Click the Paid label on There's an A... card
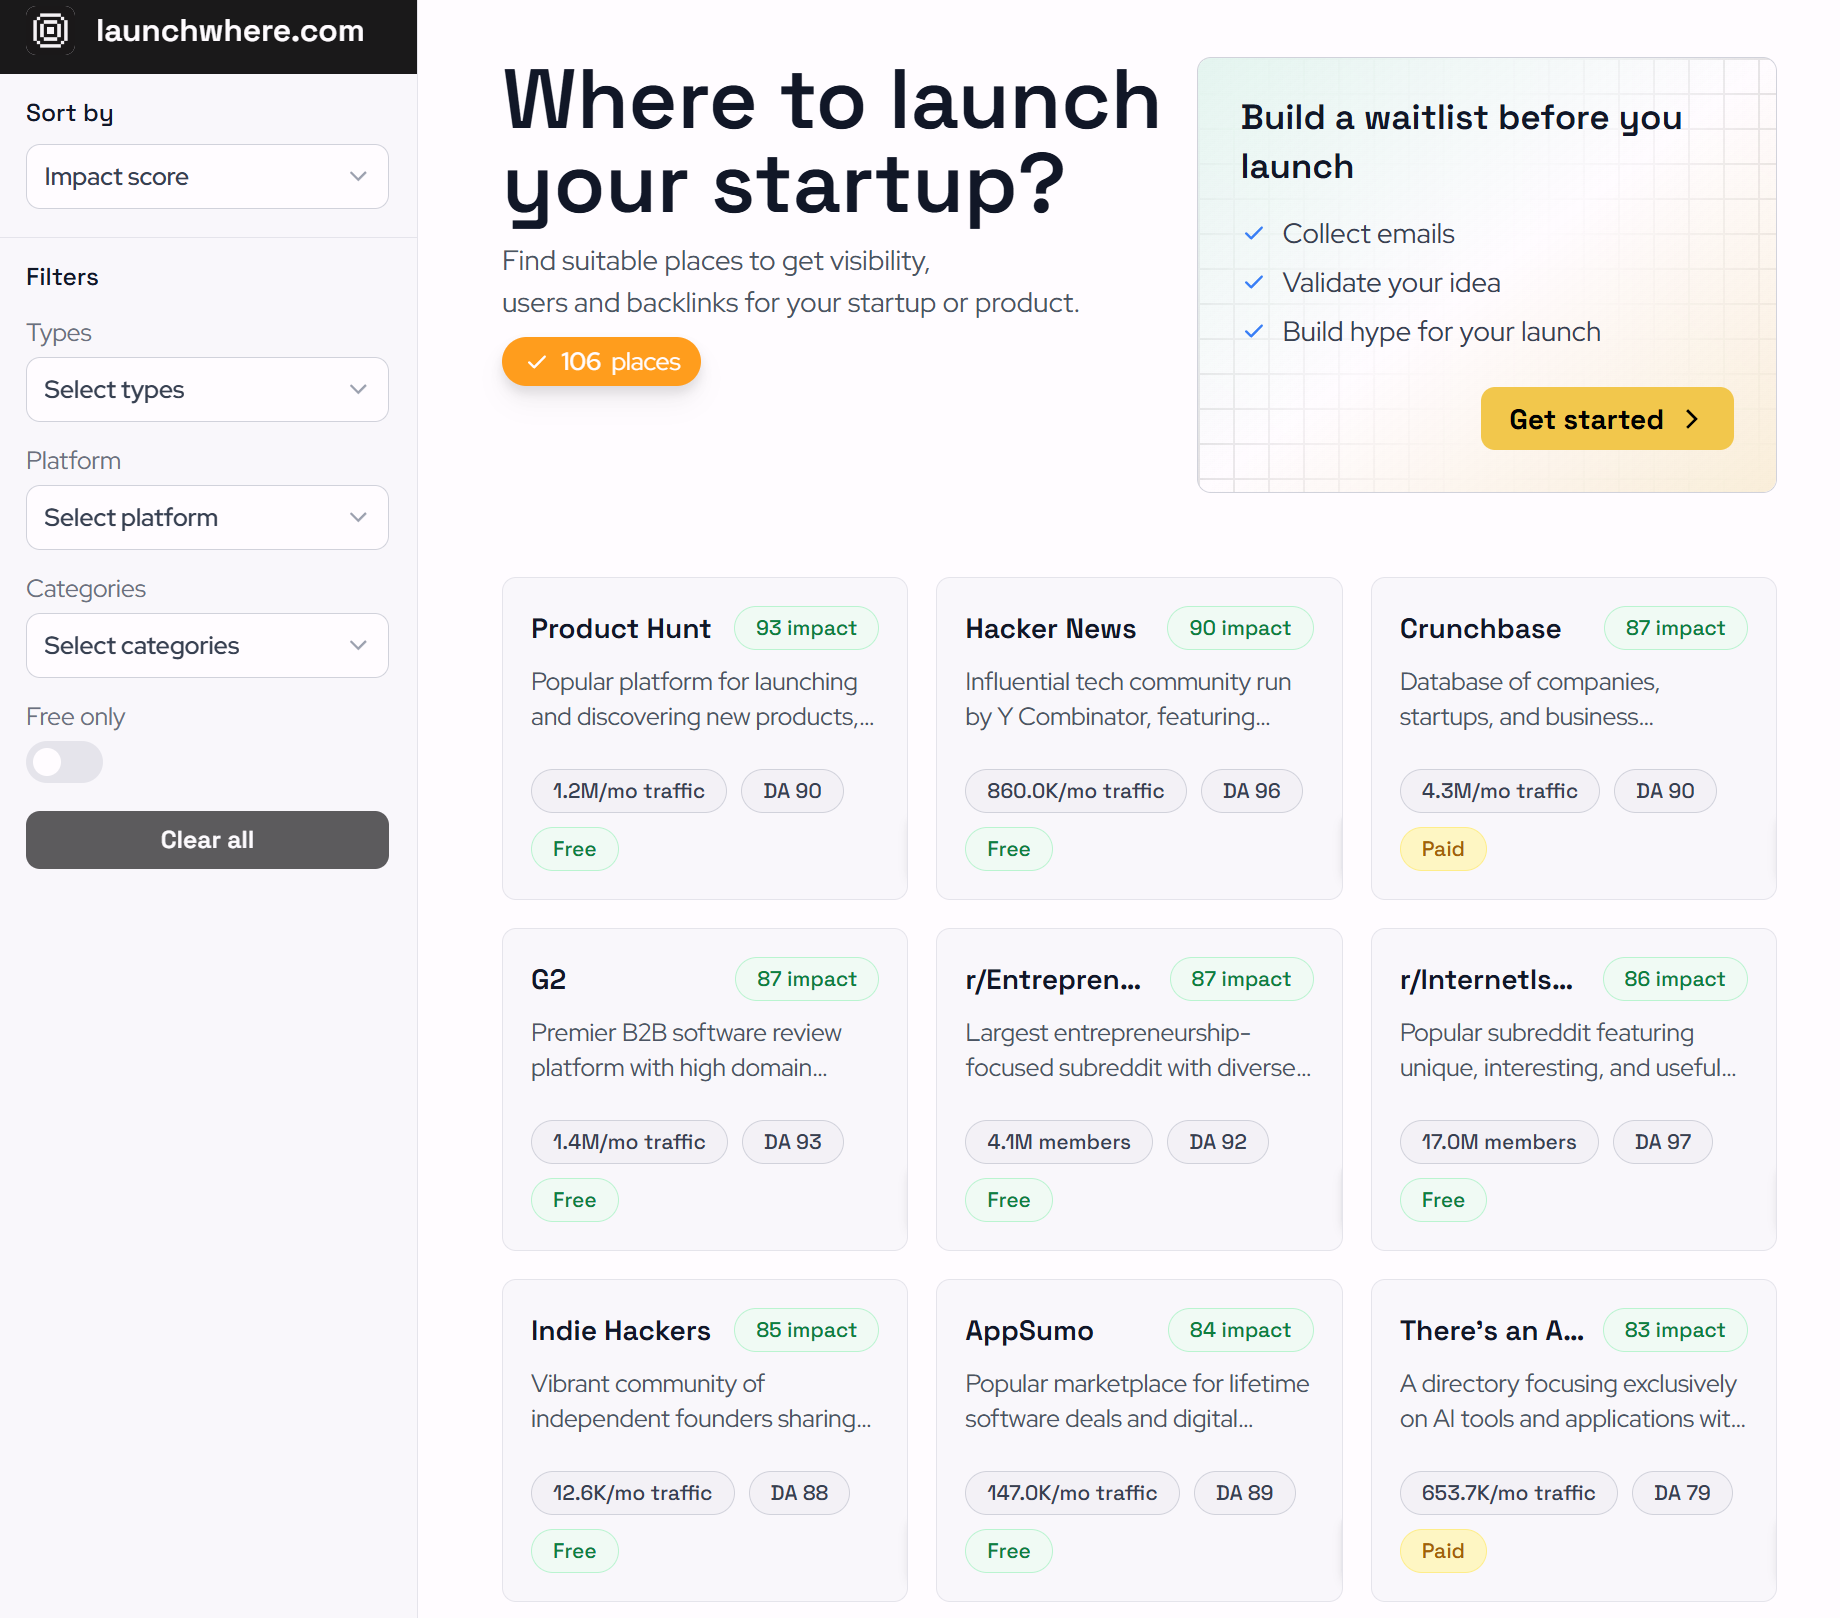This screenshot has height=1618, width=1840. pos(1443,1551)
